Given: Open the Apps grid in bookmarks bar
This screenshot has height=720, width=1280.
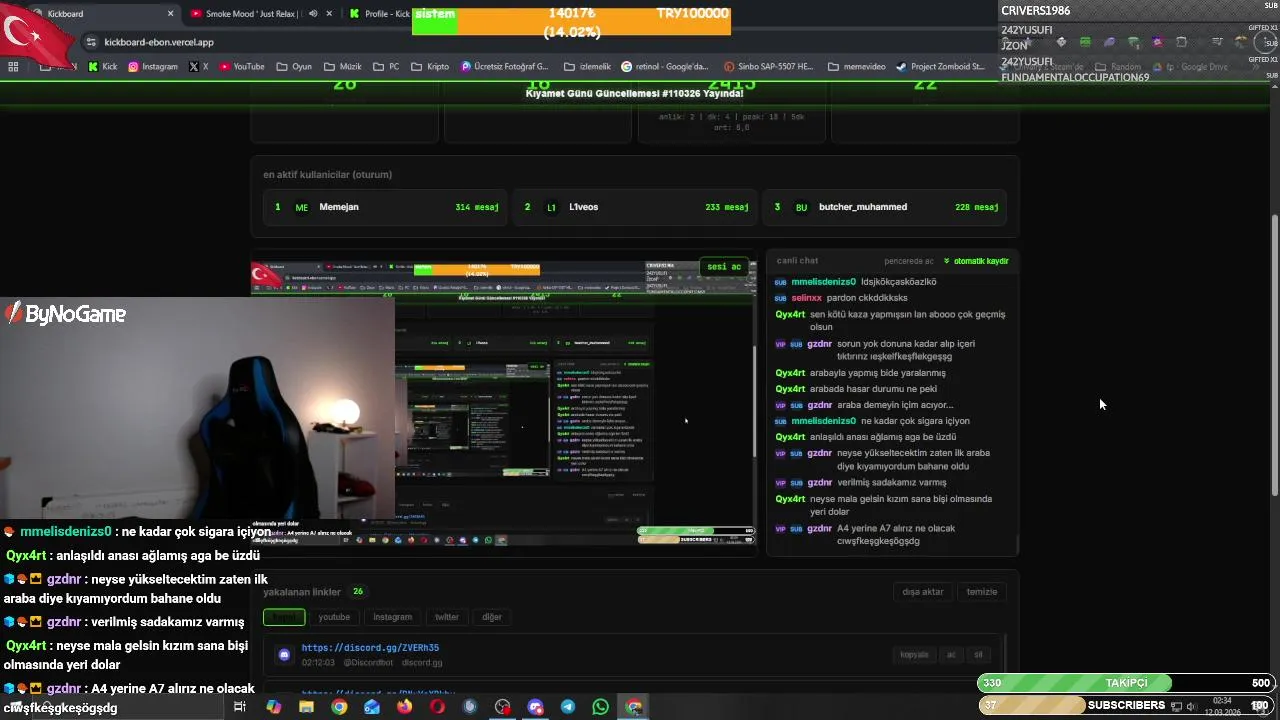Looking at the screenshot, I should click(x=13, y=67).
